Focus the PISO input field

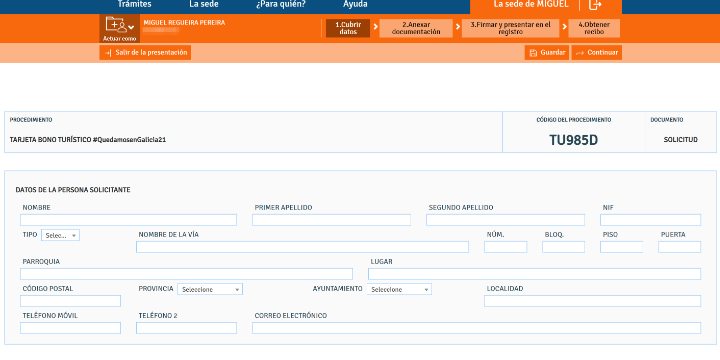(x=621, y=247)
